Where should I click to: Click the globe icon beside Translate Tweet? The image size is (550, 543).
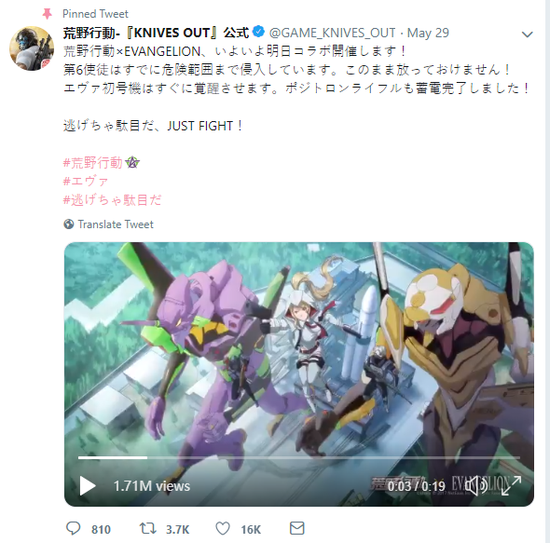tap(69, 224)
